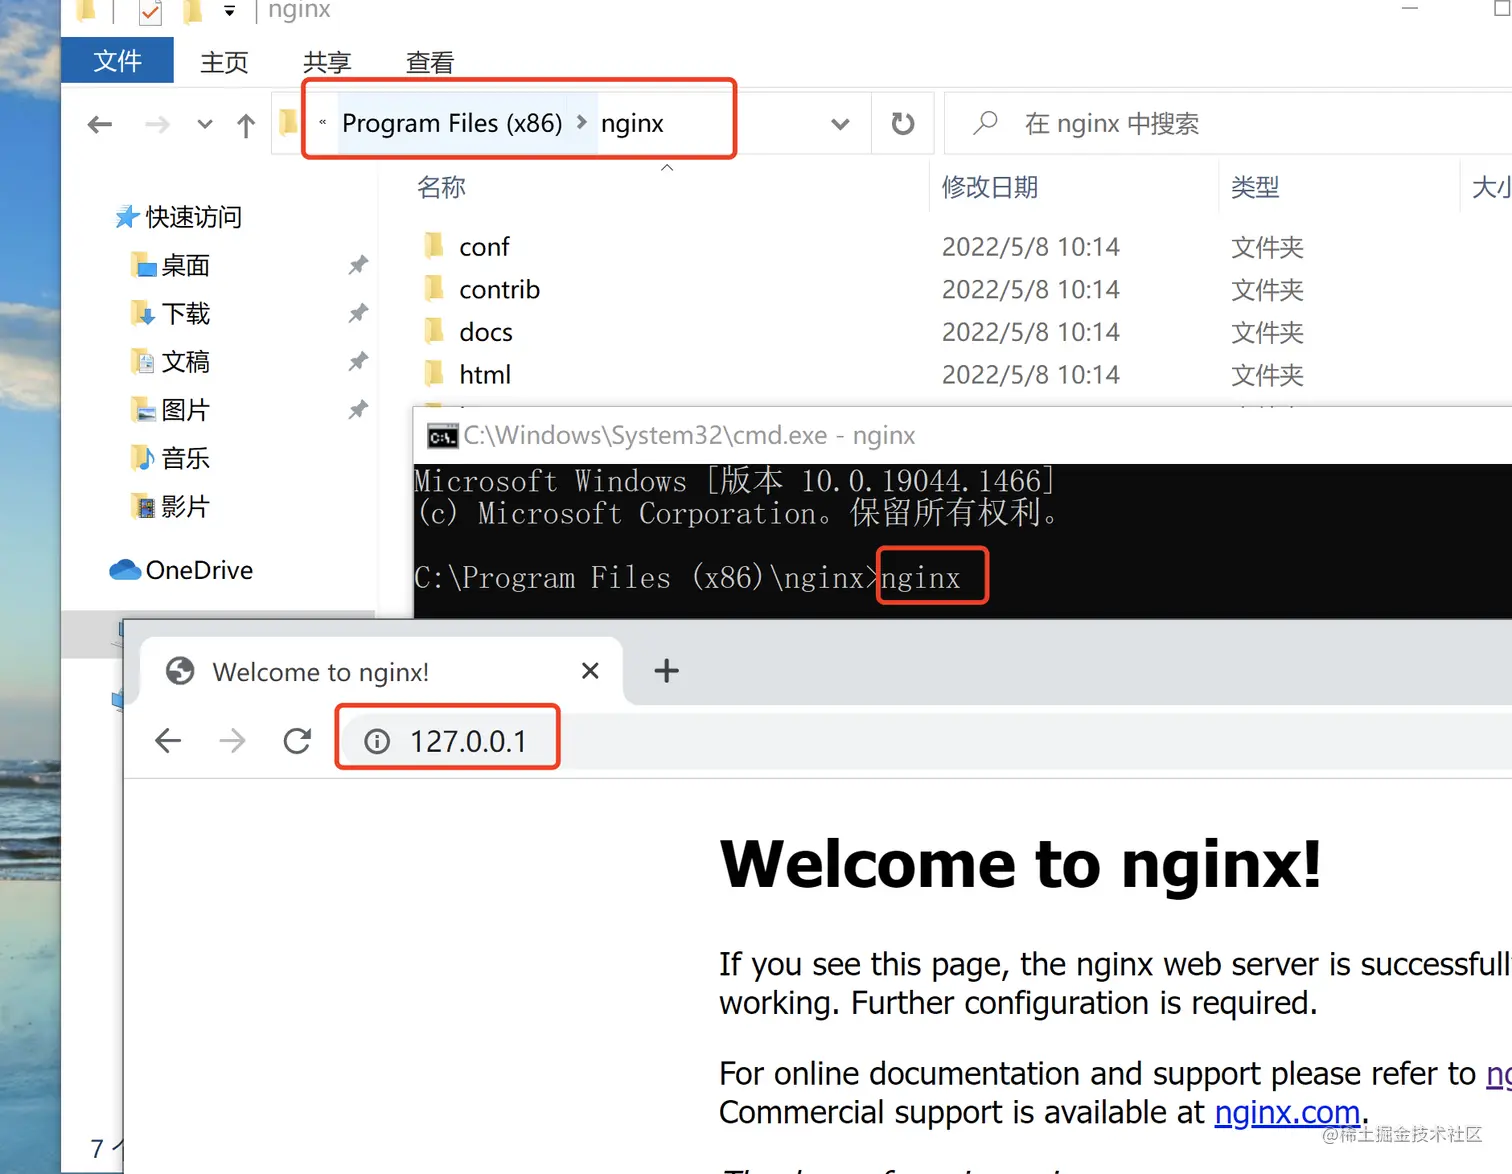Click contrib folder icon
Image resolution: width=1512 pixels, height=1174 pixels.
coord(434,289)
